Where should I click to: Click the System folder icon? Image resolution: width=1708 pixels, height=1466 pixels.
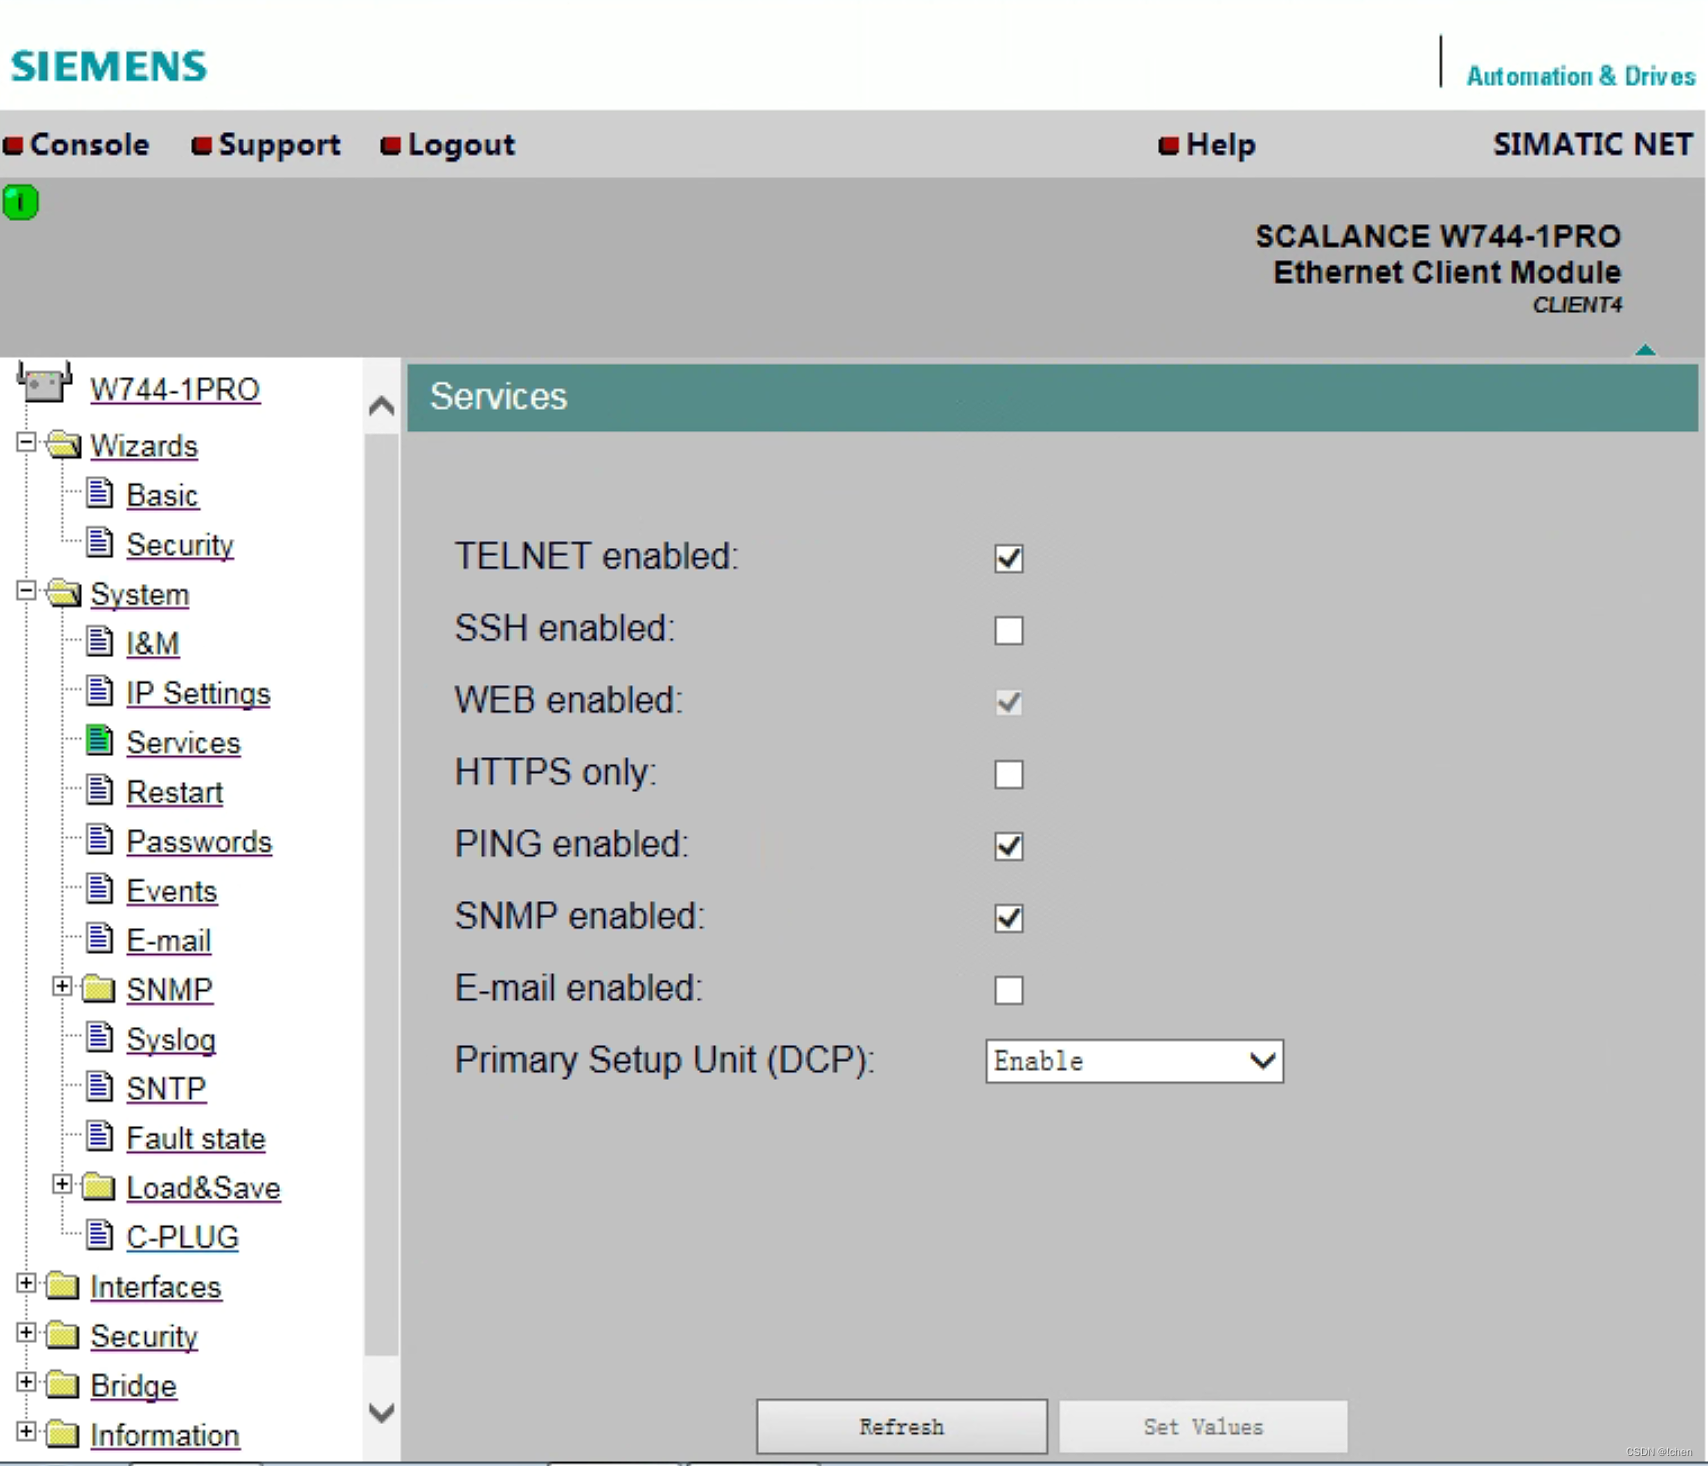[x=64, y=593]
